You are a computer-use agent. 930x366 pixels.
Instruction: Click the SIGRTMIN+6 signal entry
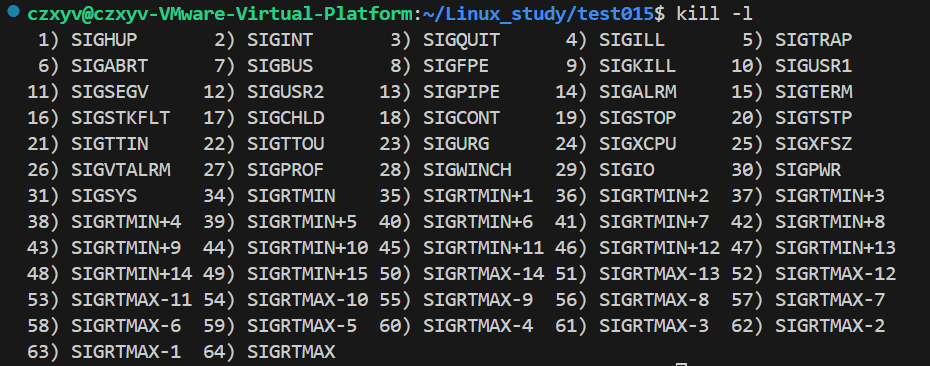point(478,222)
